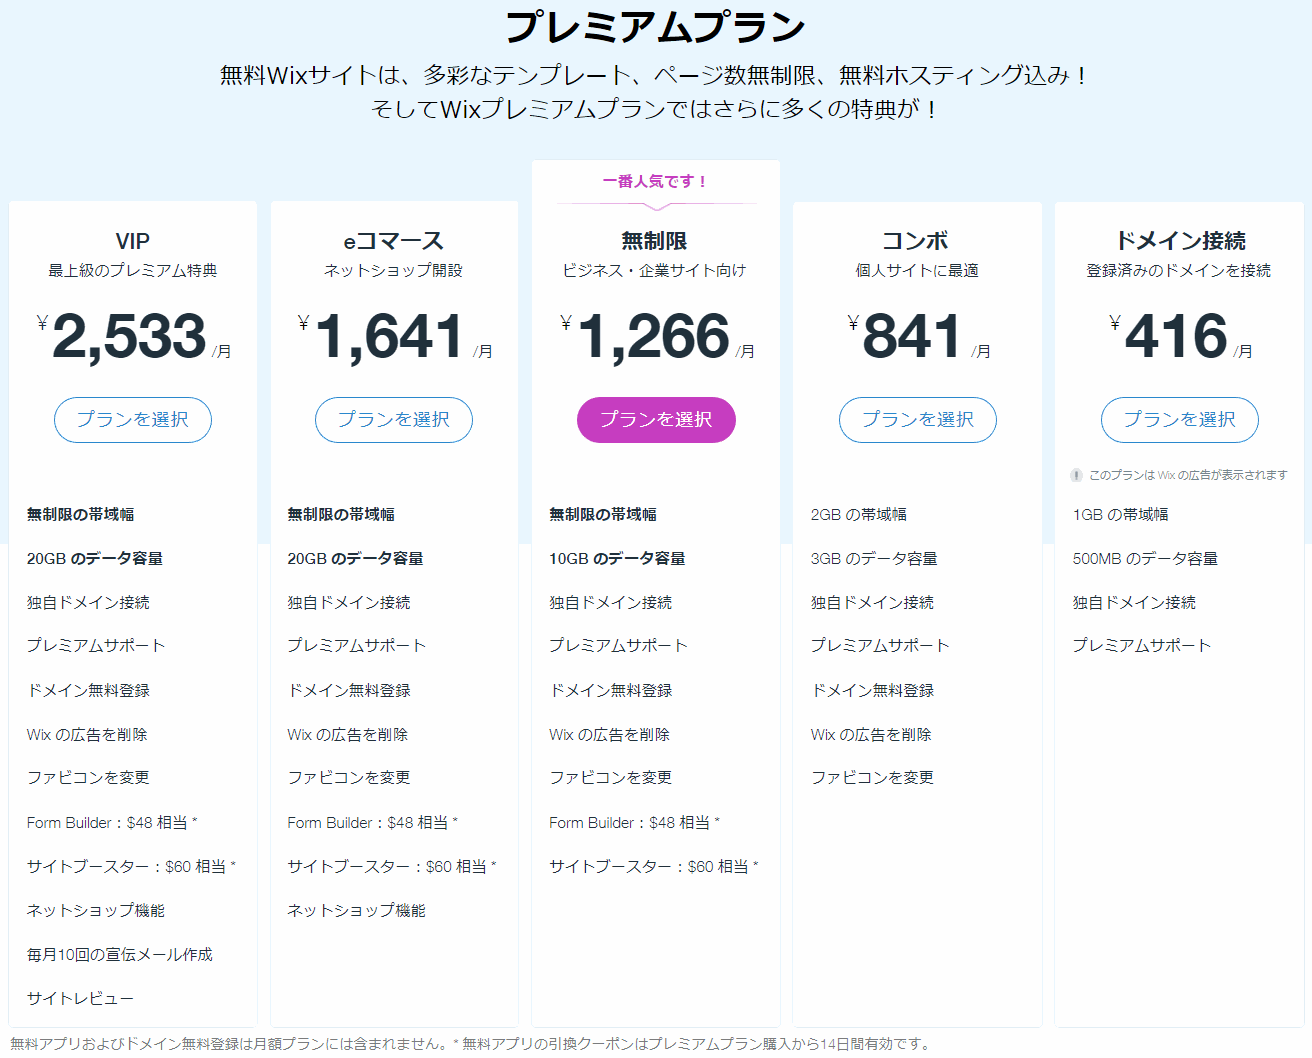Click 10GB のデータ容量 in 無制限 plan
This screenshot has height=1058, width=1312.
pos(617,559)
